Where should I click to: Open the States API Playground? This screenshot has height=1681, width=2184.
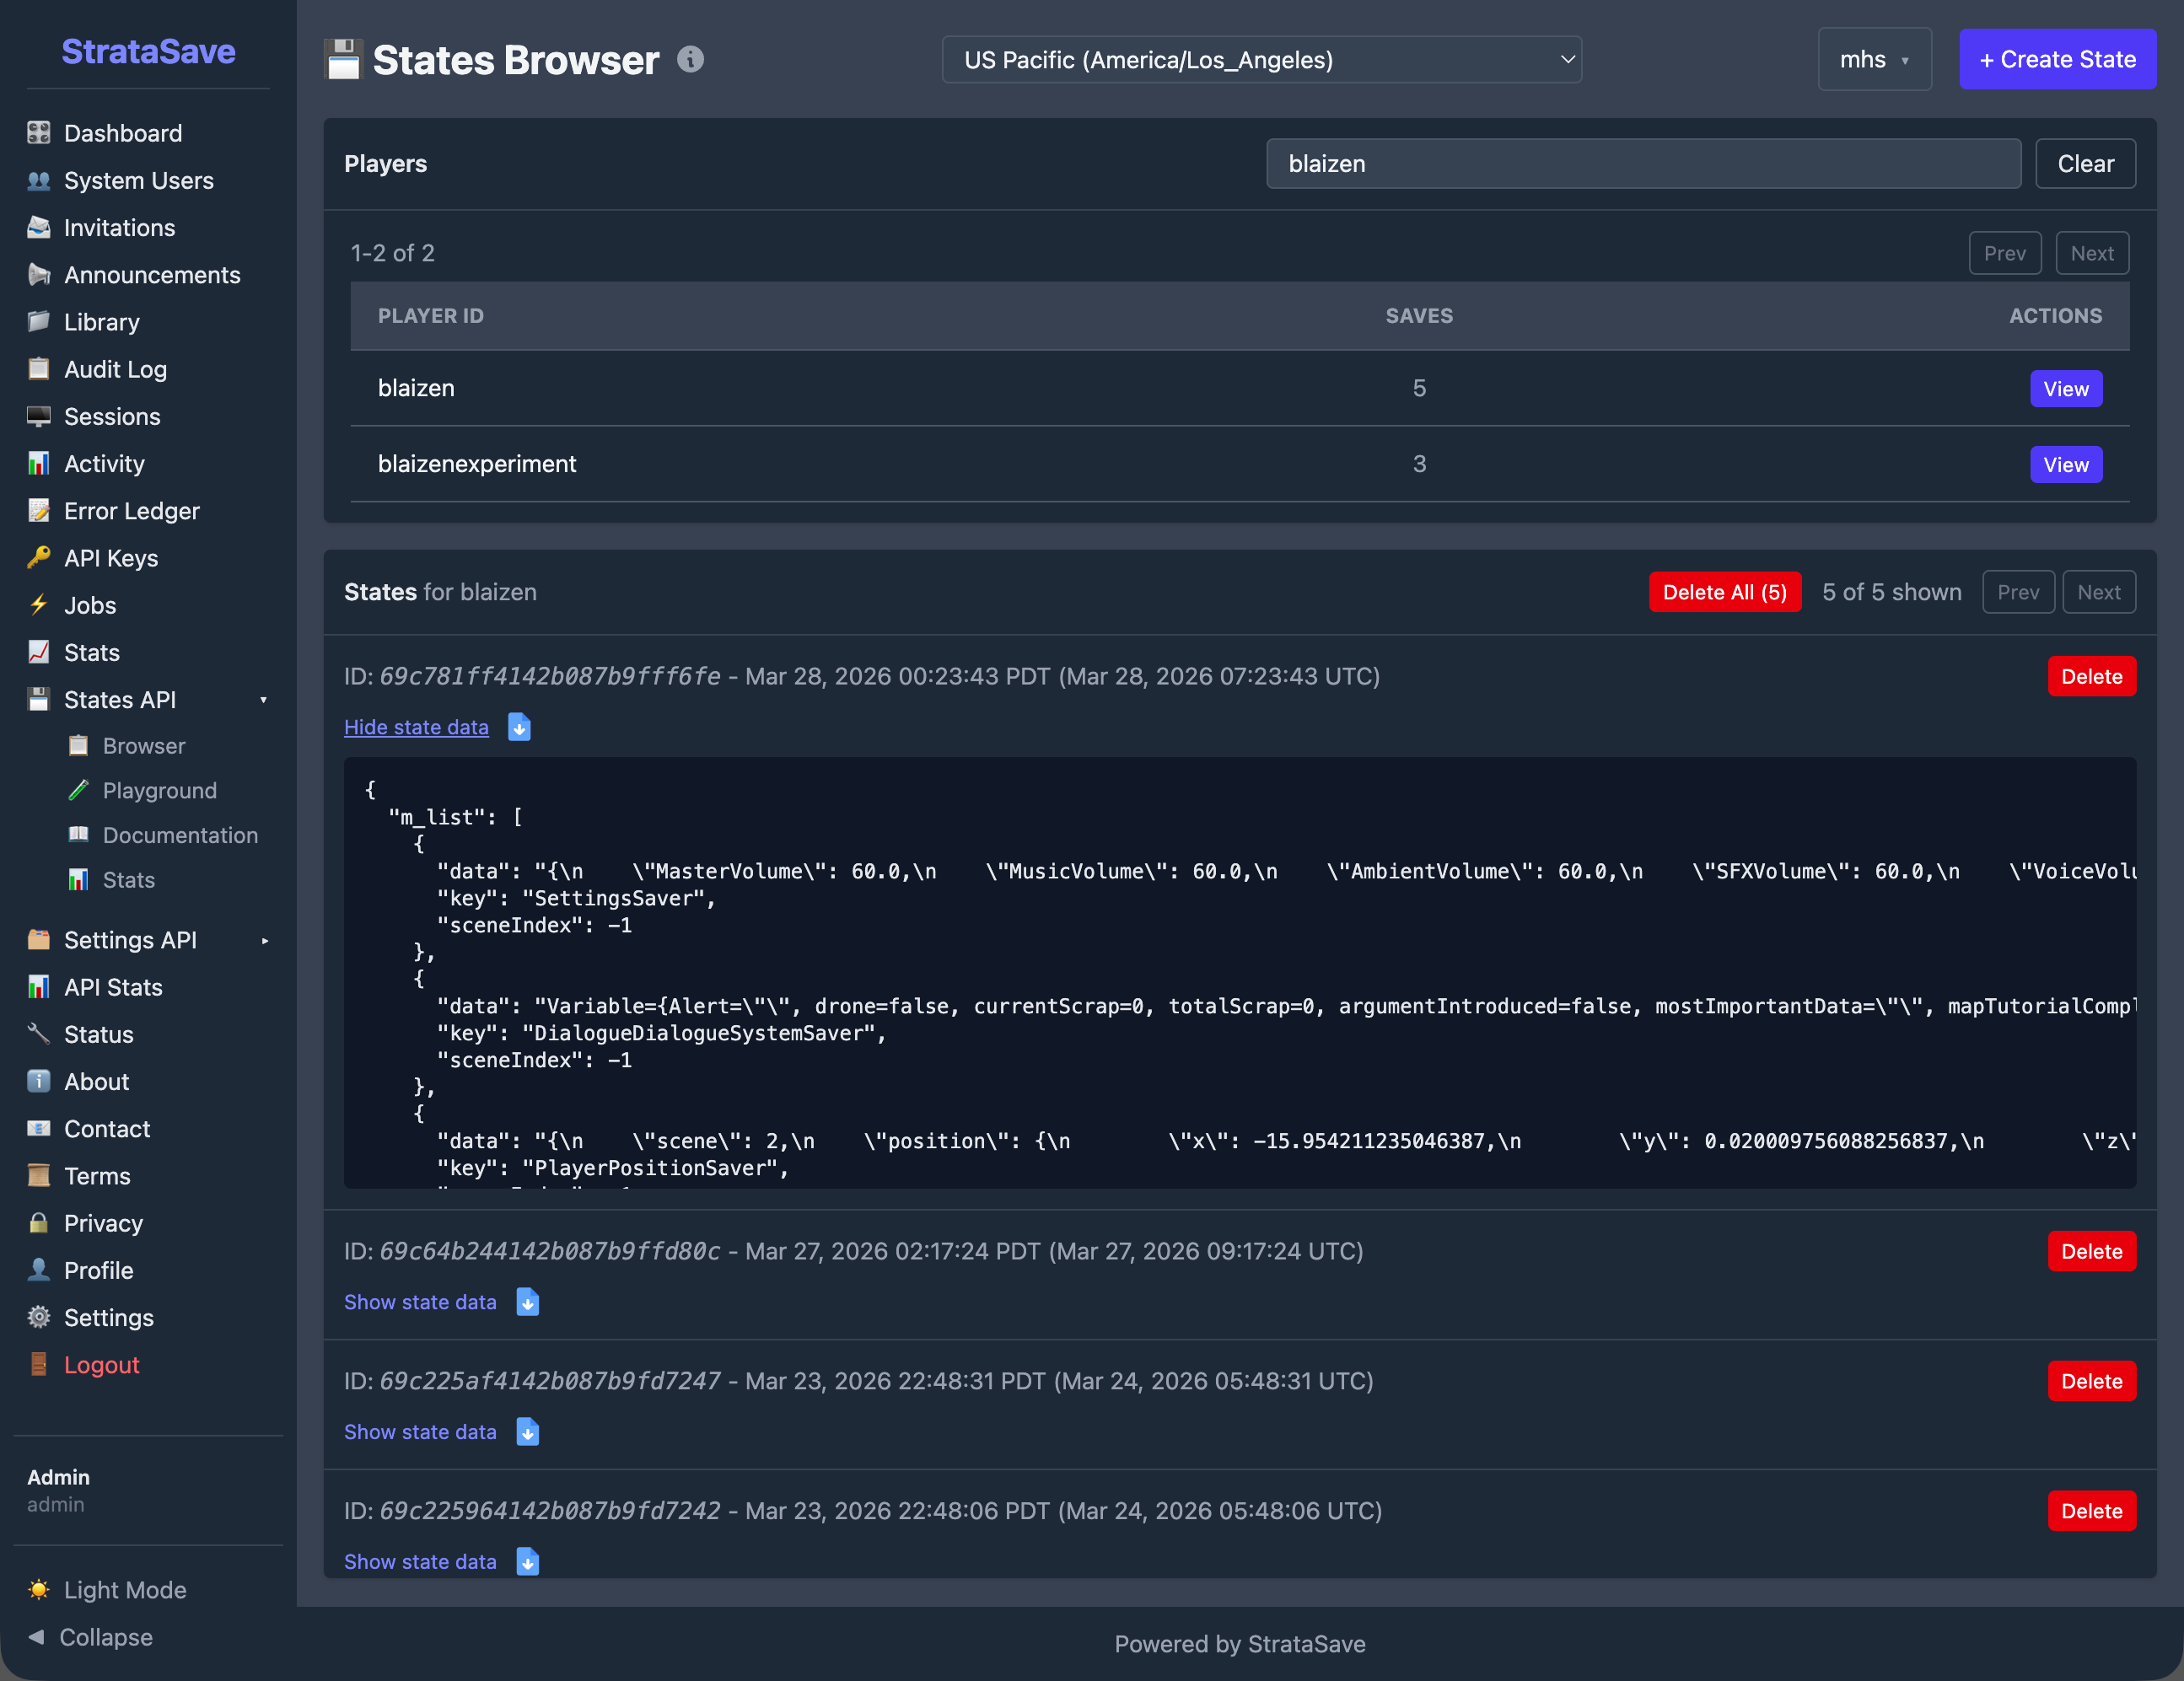click(x=160, y=790)
